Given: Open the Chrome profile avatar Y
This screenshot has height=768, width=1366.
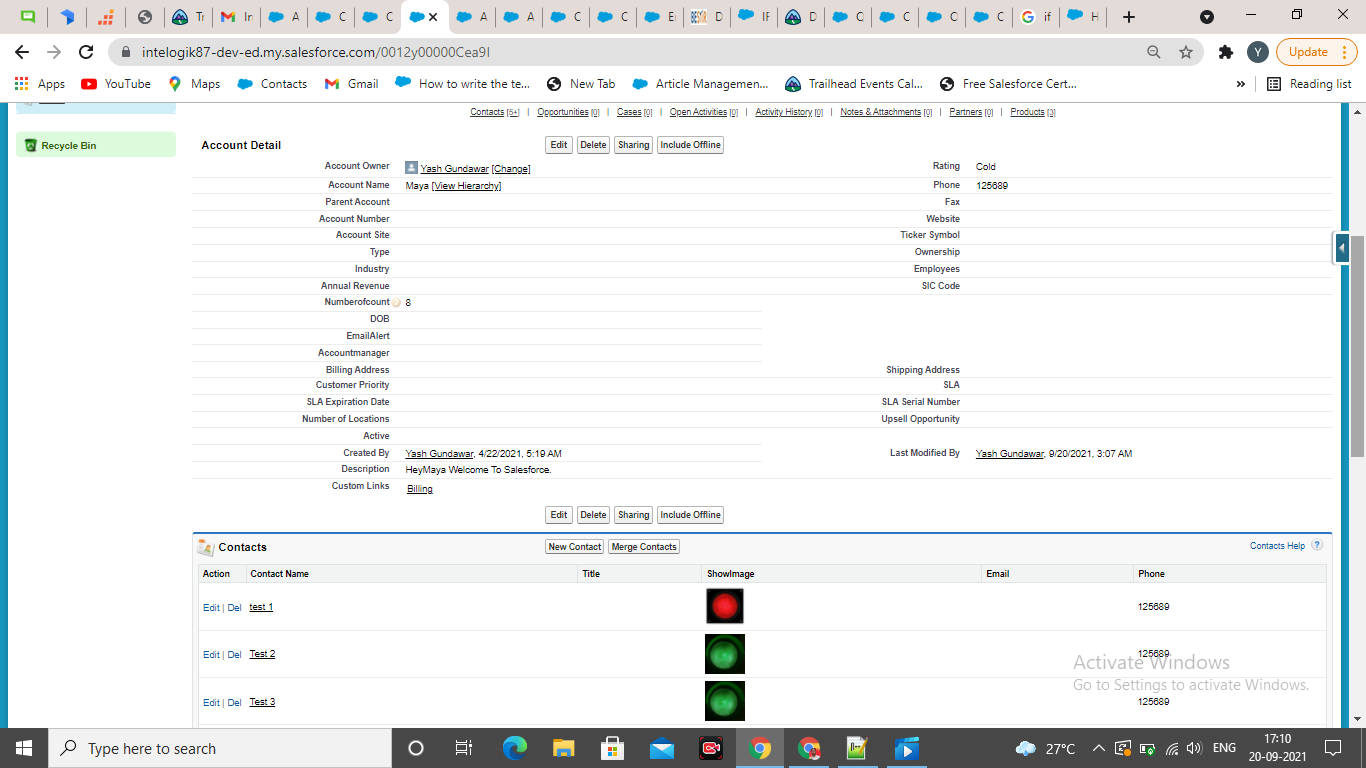Looking at the screenshot, I should pyautogui.click(x=1258, y=52).
